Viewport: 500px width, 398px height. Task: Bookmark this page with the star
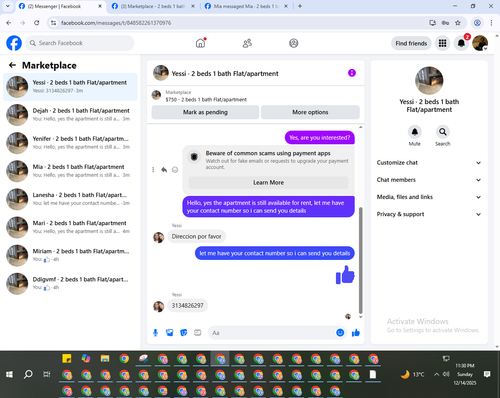458,23
